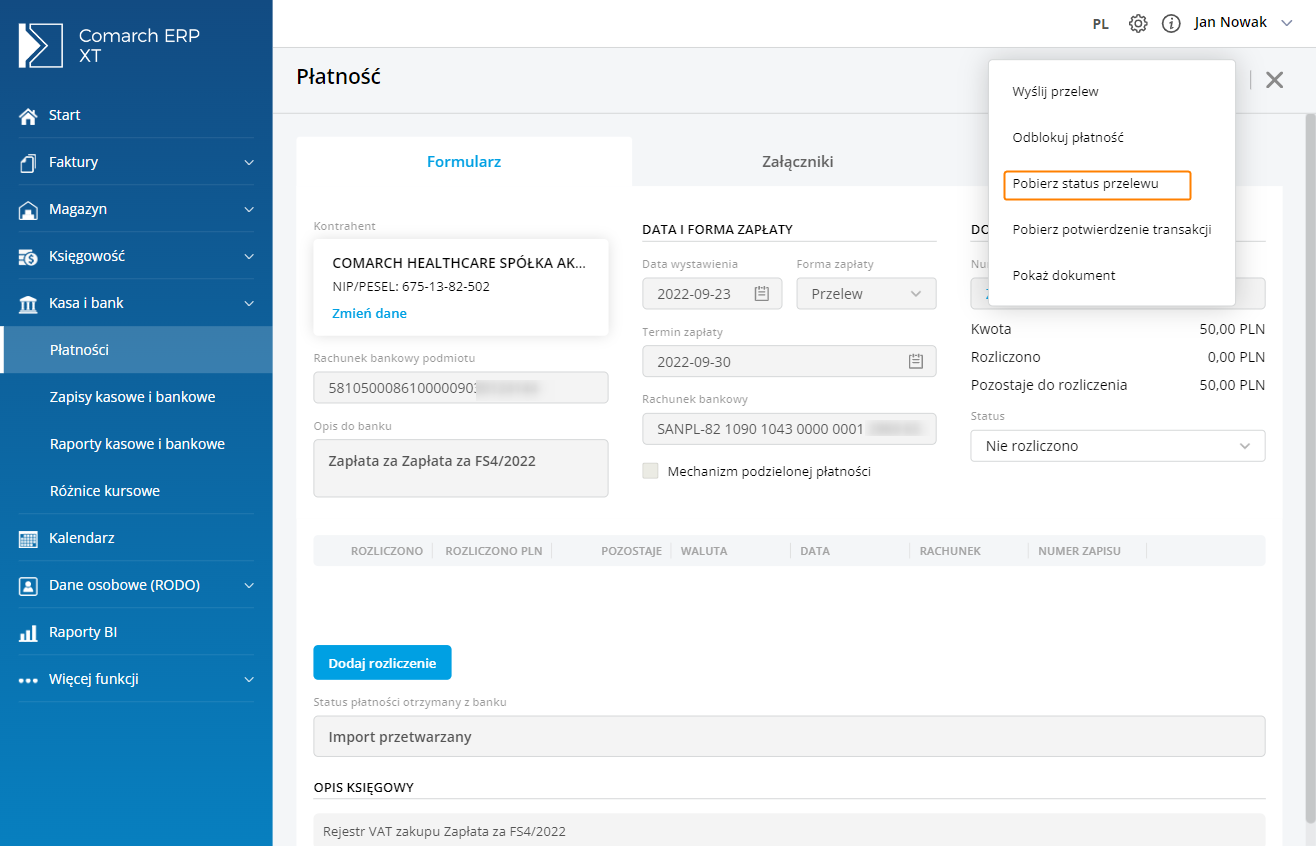Close the Płatność form with X
Viewport: 1316px width, 846px height.
[1274, 80]
